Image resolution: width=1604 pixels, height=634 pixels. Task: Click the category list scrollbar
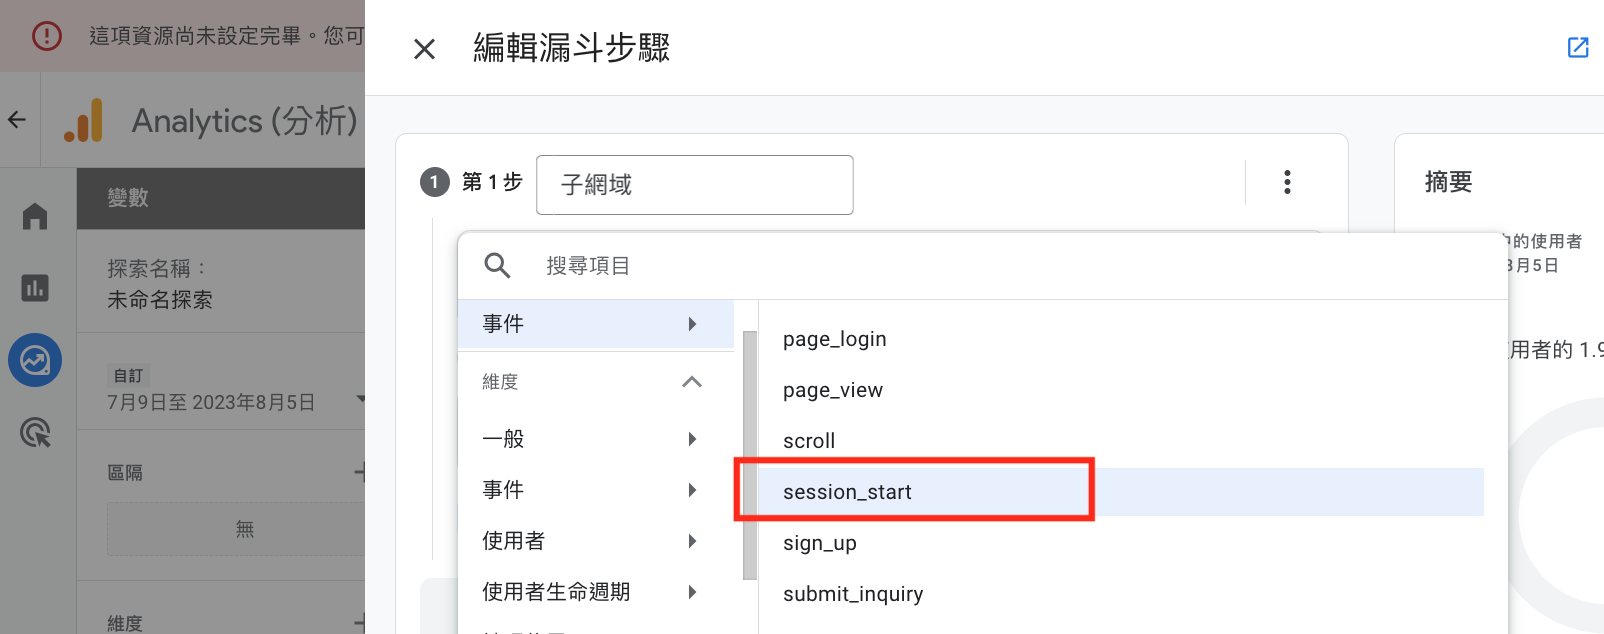749,455
